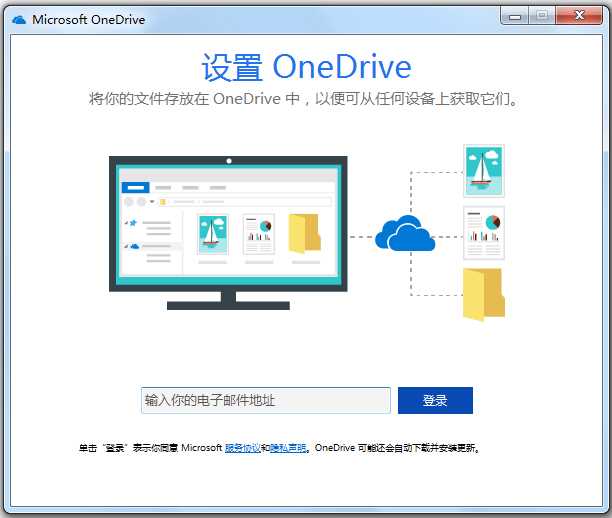Screen dimensions: 612x518
Task: Click the 设置 OneDrive heading text
Action: click(306, 67)
